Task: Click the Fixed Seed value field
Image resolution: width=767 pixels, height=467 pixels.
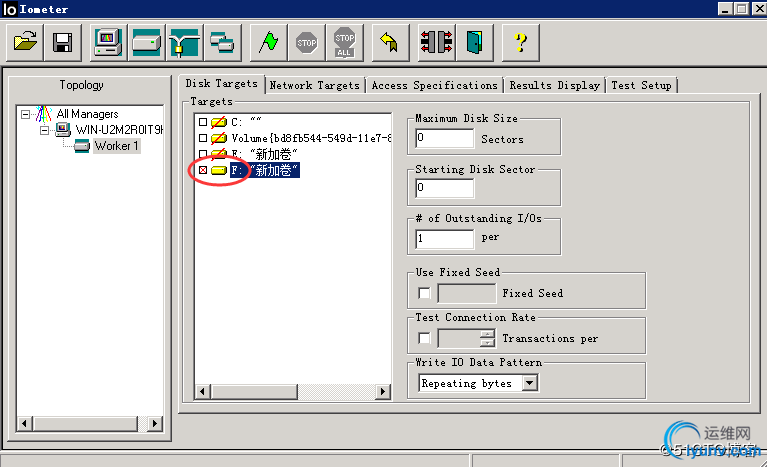Action: tap(467, 293)
